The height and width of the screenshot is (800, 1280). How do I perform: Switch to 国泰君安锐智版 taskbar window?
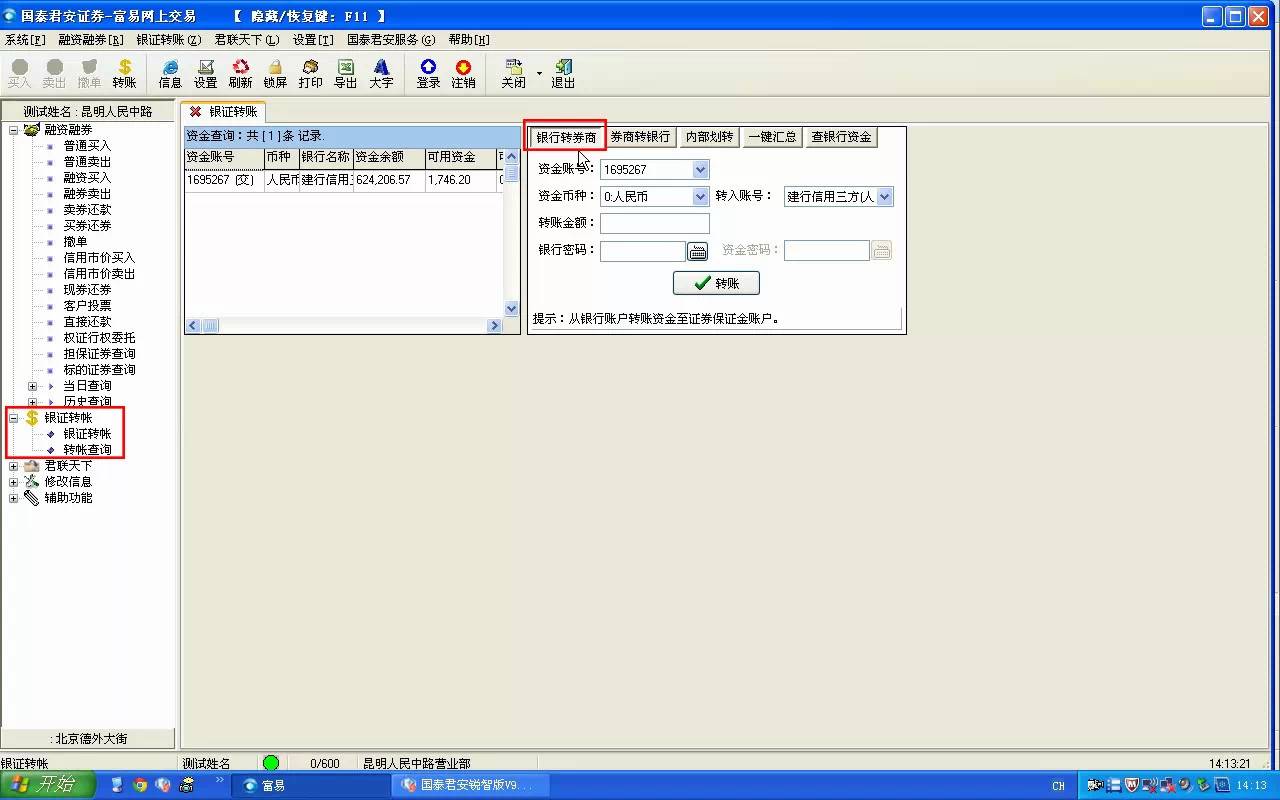pos(469,785)
